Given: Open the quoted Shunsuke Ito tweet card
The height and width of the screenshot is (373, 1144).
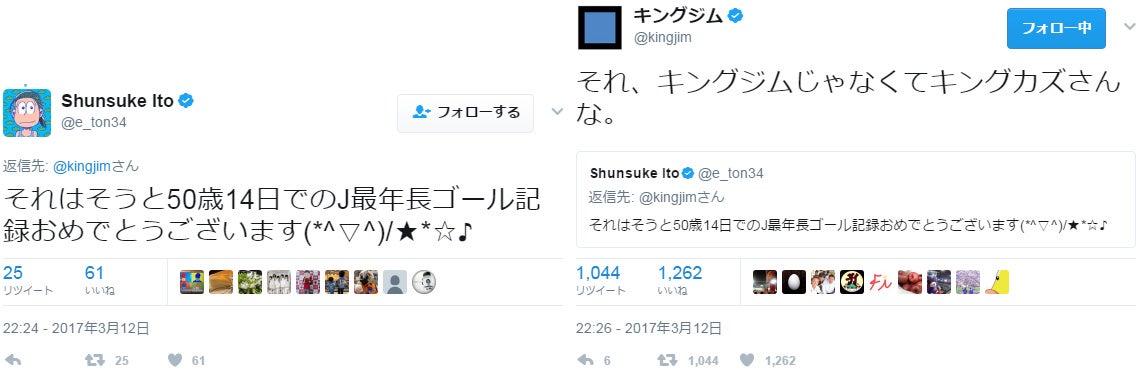Looking at the screenshot, I should click(856, 199).
